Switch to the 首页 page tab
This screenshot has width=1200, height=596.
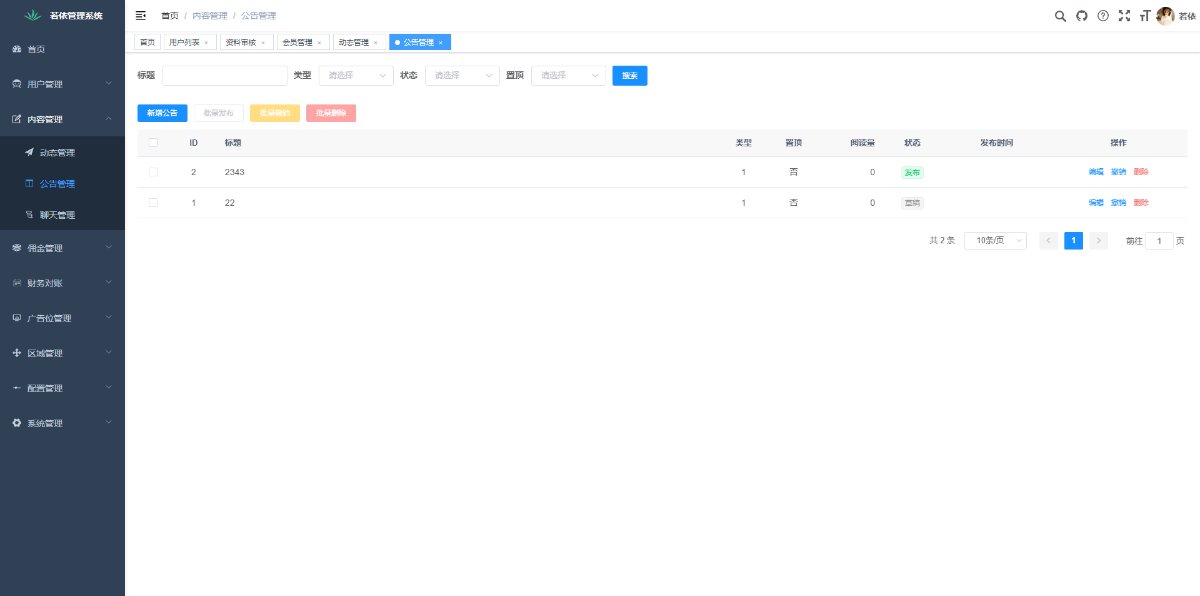pos(147,42)
